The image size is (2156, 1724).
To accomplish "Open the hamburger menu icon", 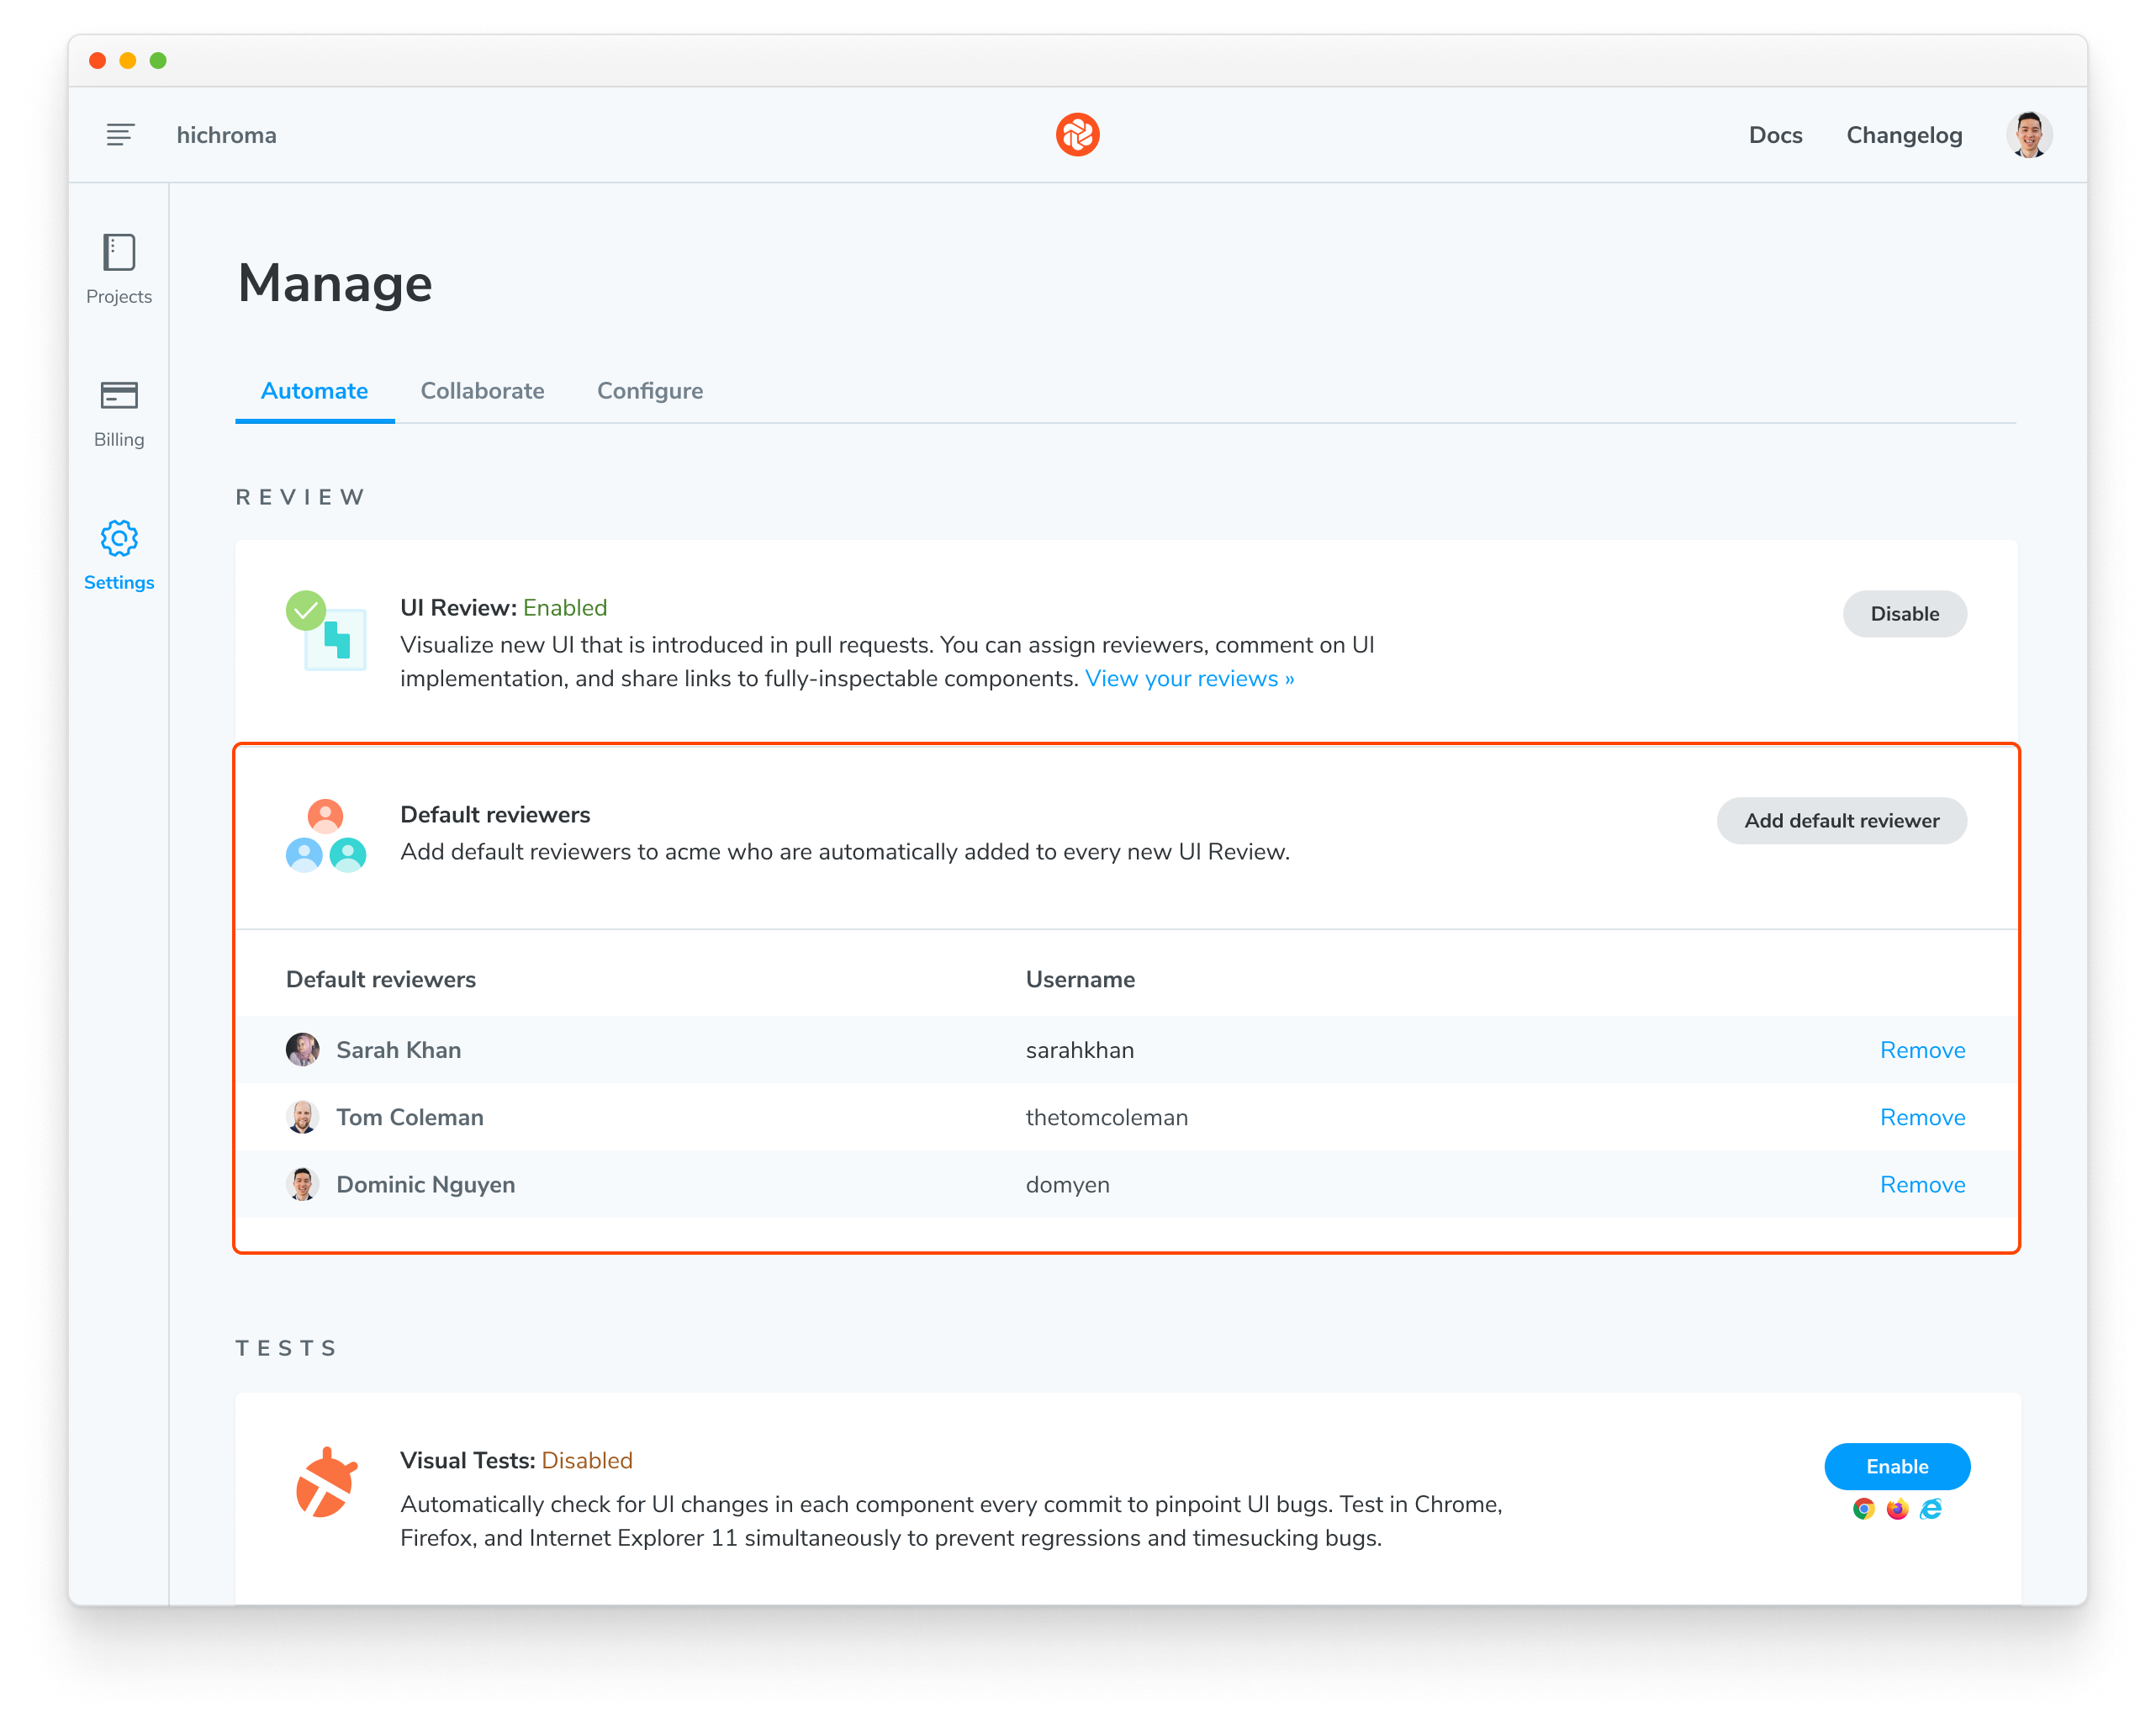I will (x=120, y=135).
